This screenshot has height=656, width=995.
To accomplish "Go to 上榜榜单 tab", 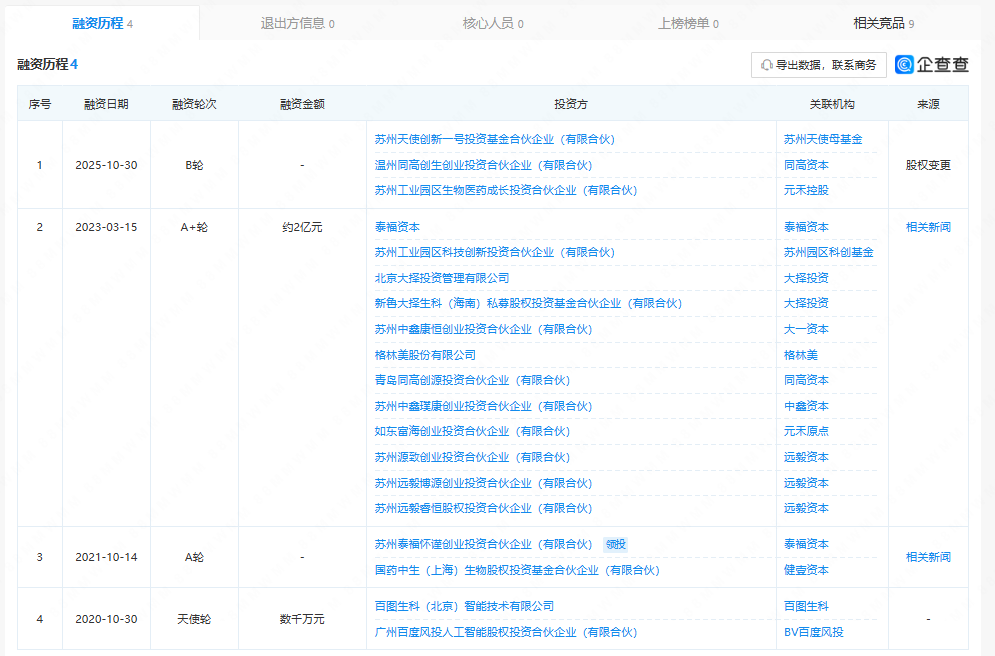I will point(688,23).
